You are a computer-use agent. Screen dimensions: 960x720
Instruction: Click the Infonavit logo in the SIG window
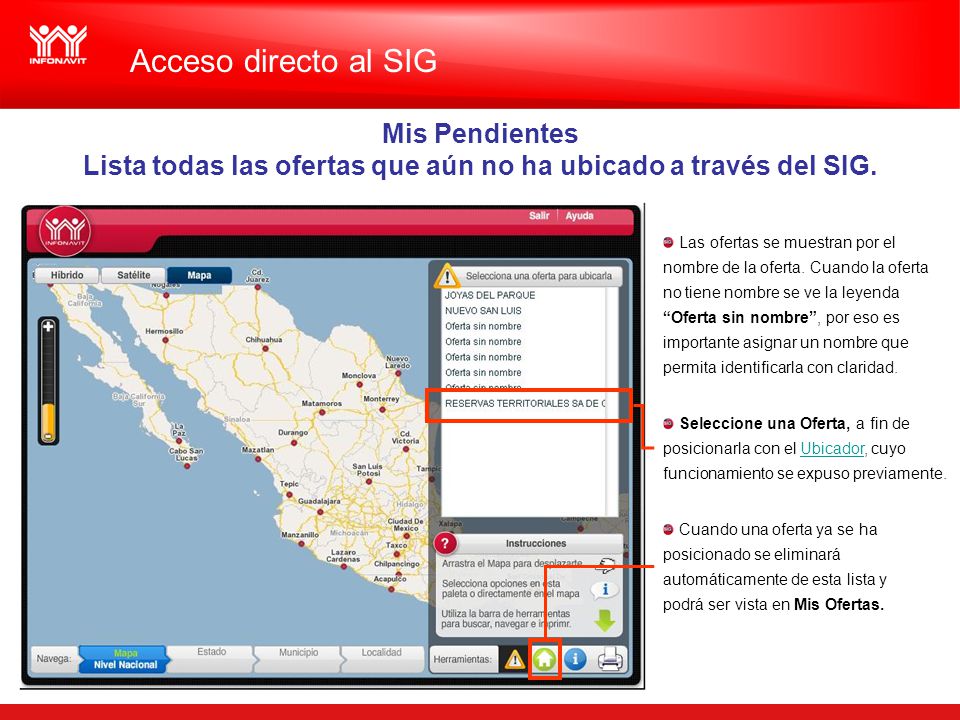(x=65, y=231)
